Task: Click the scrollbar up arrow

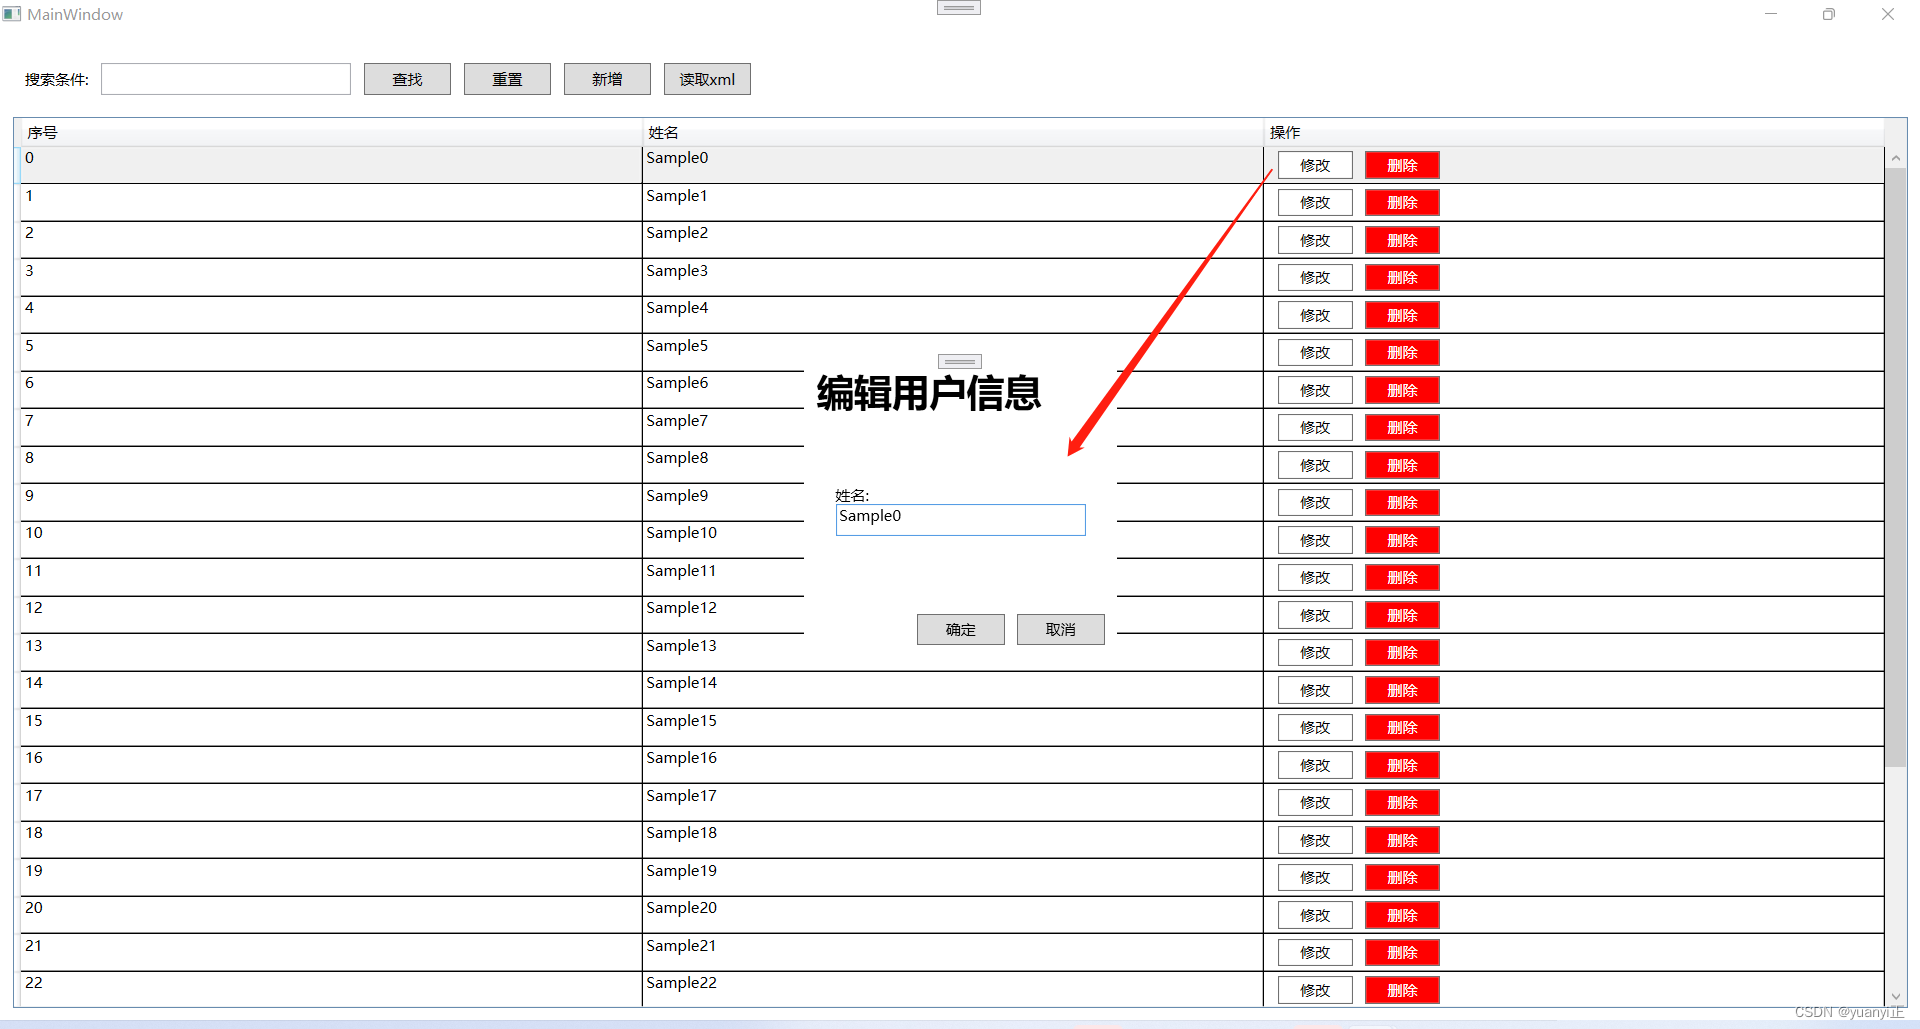Action: 1896,158
